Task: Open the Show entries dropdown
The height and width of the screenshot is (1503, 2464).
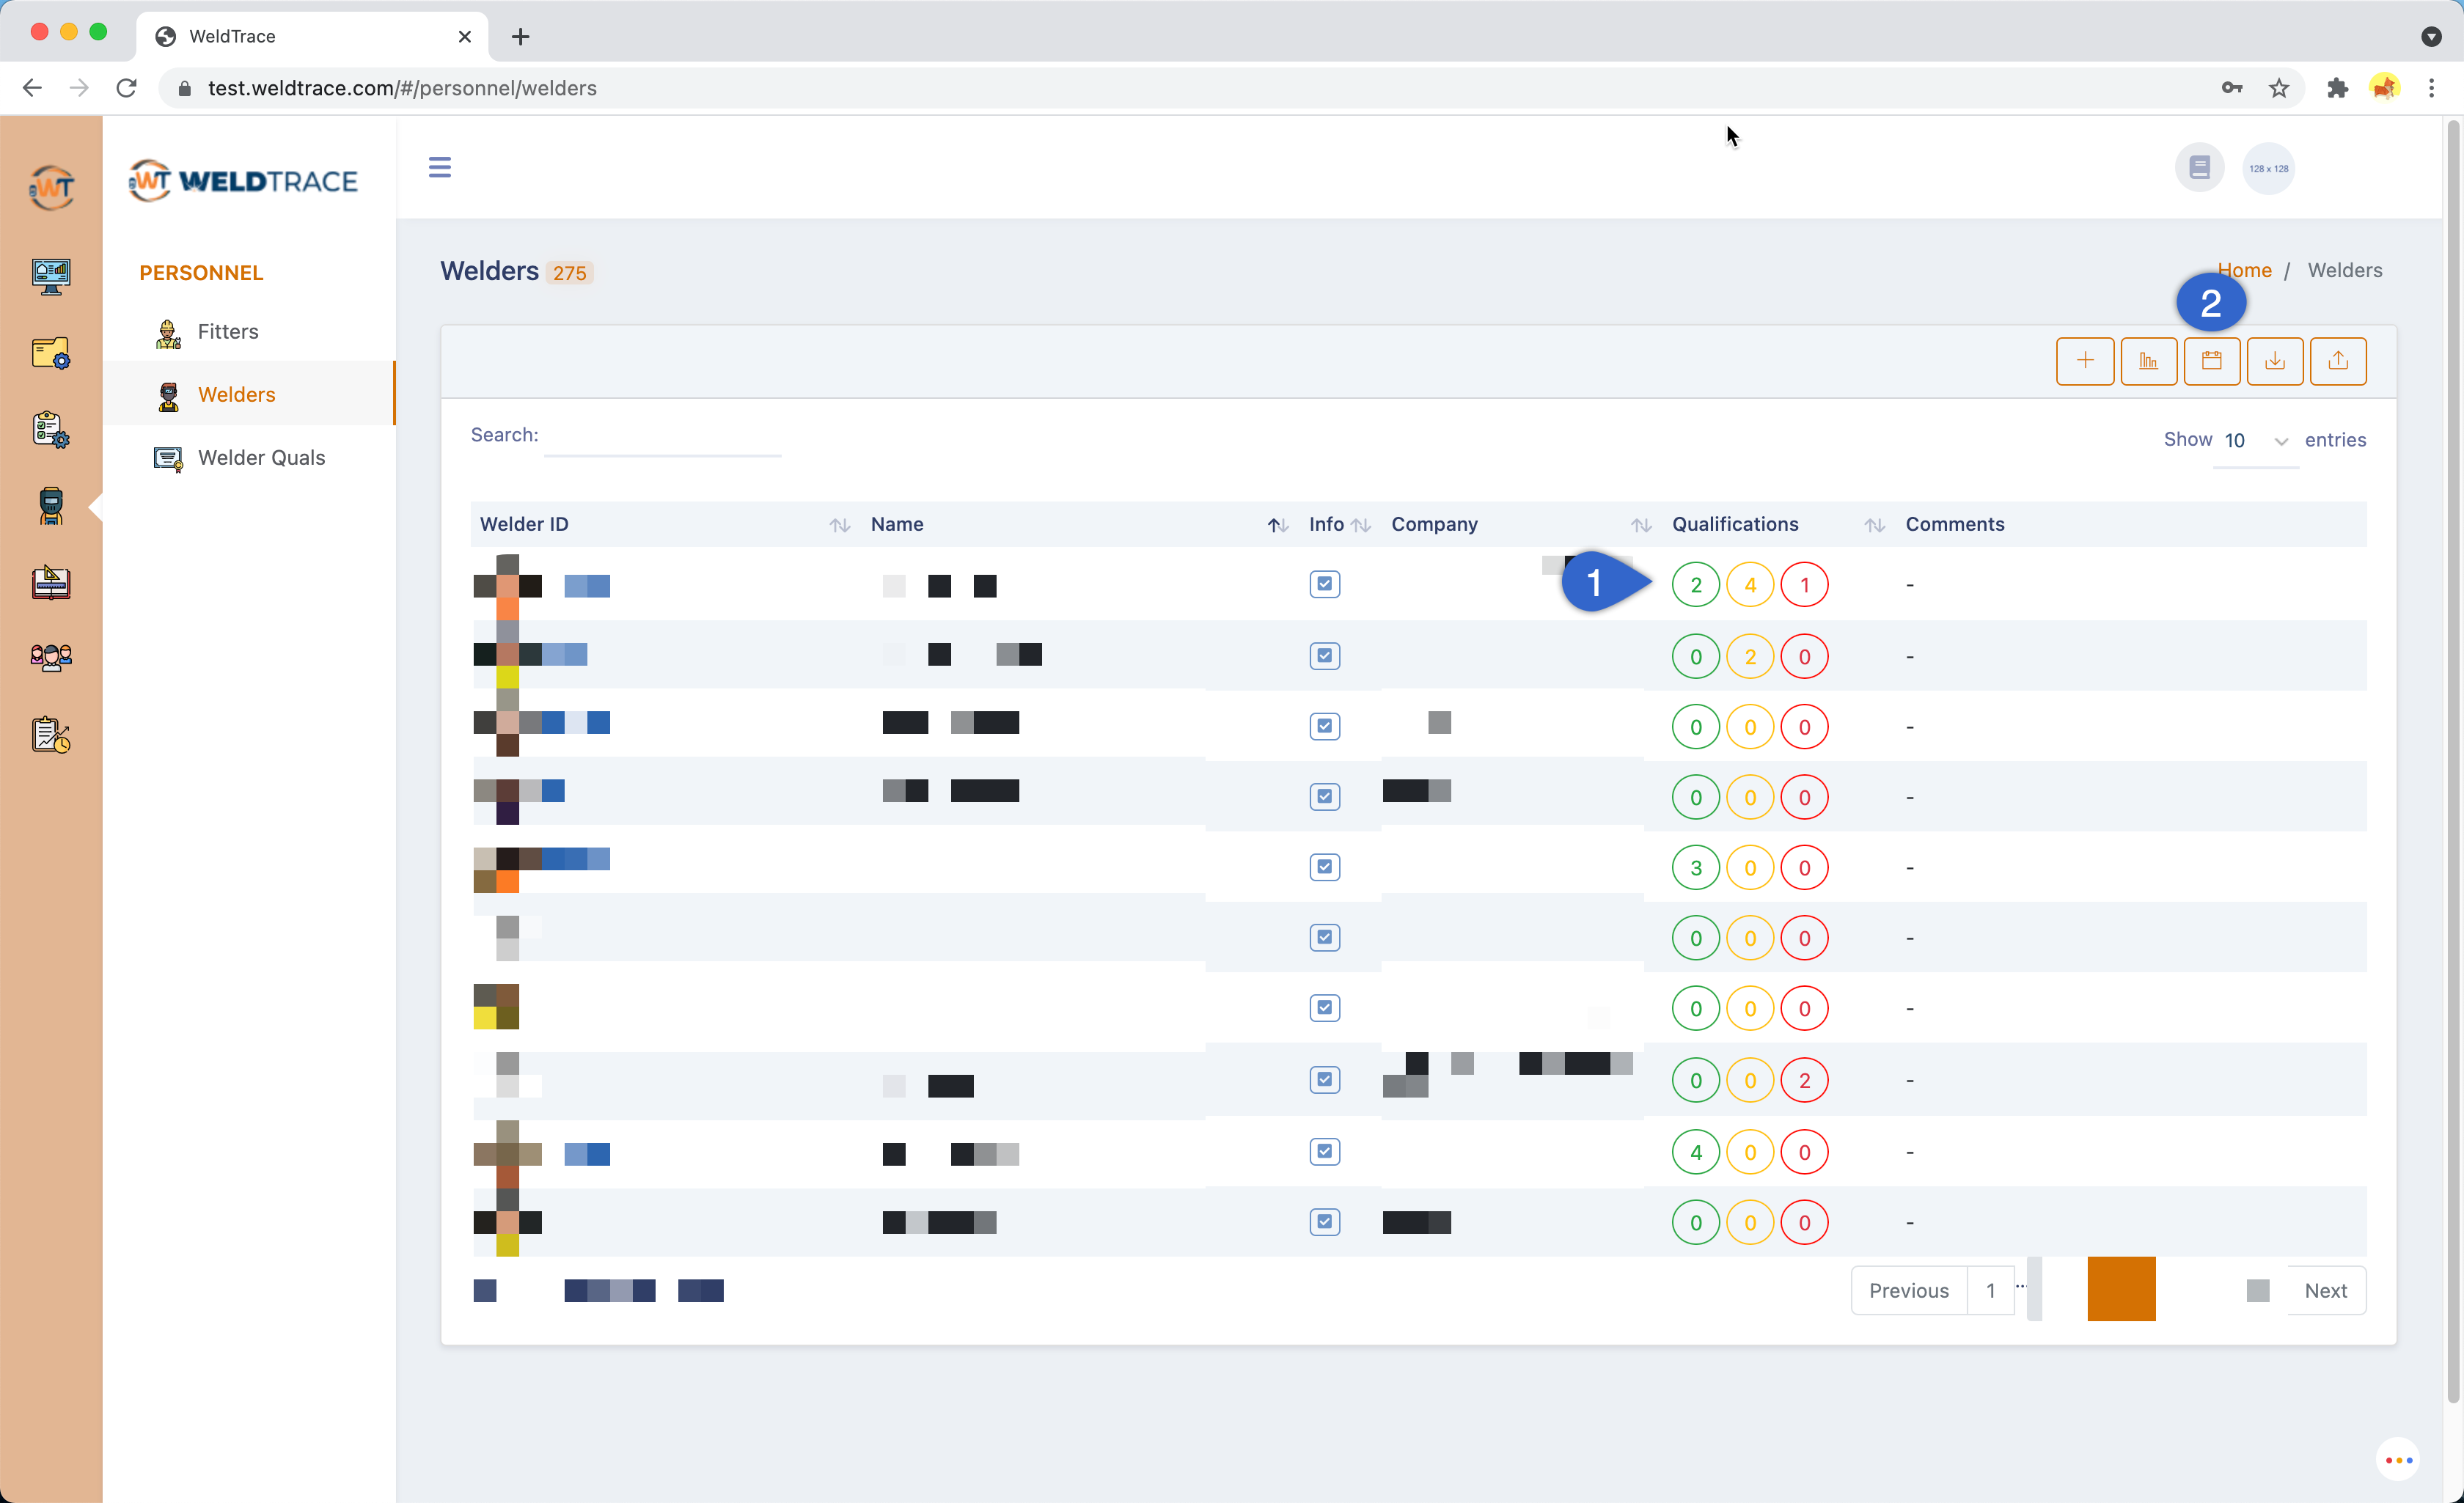Action: pyautogui.click(x=2255, y=441)
